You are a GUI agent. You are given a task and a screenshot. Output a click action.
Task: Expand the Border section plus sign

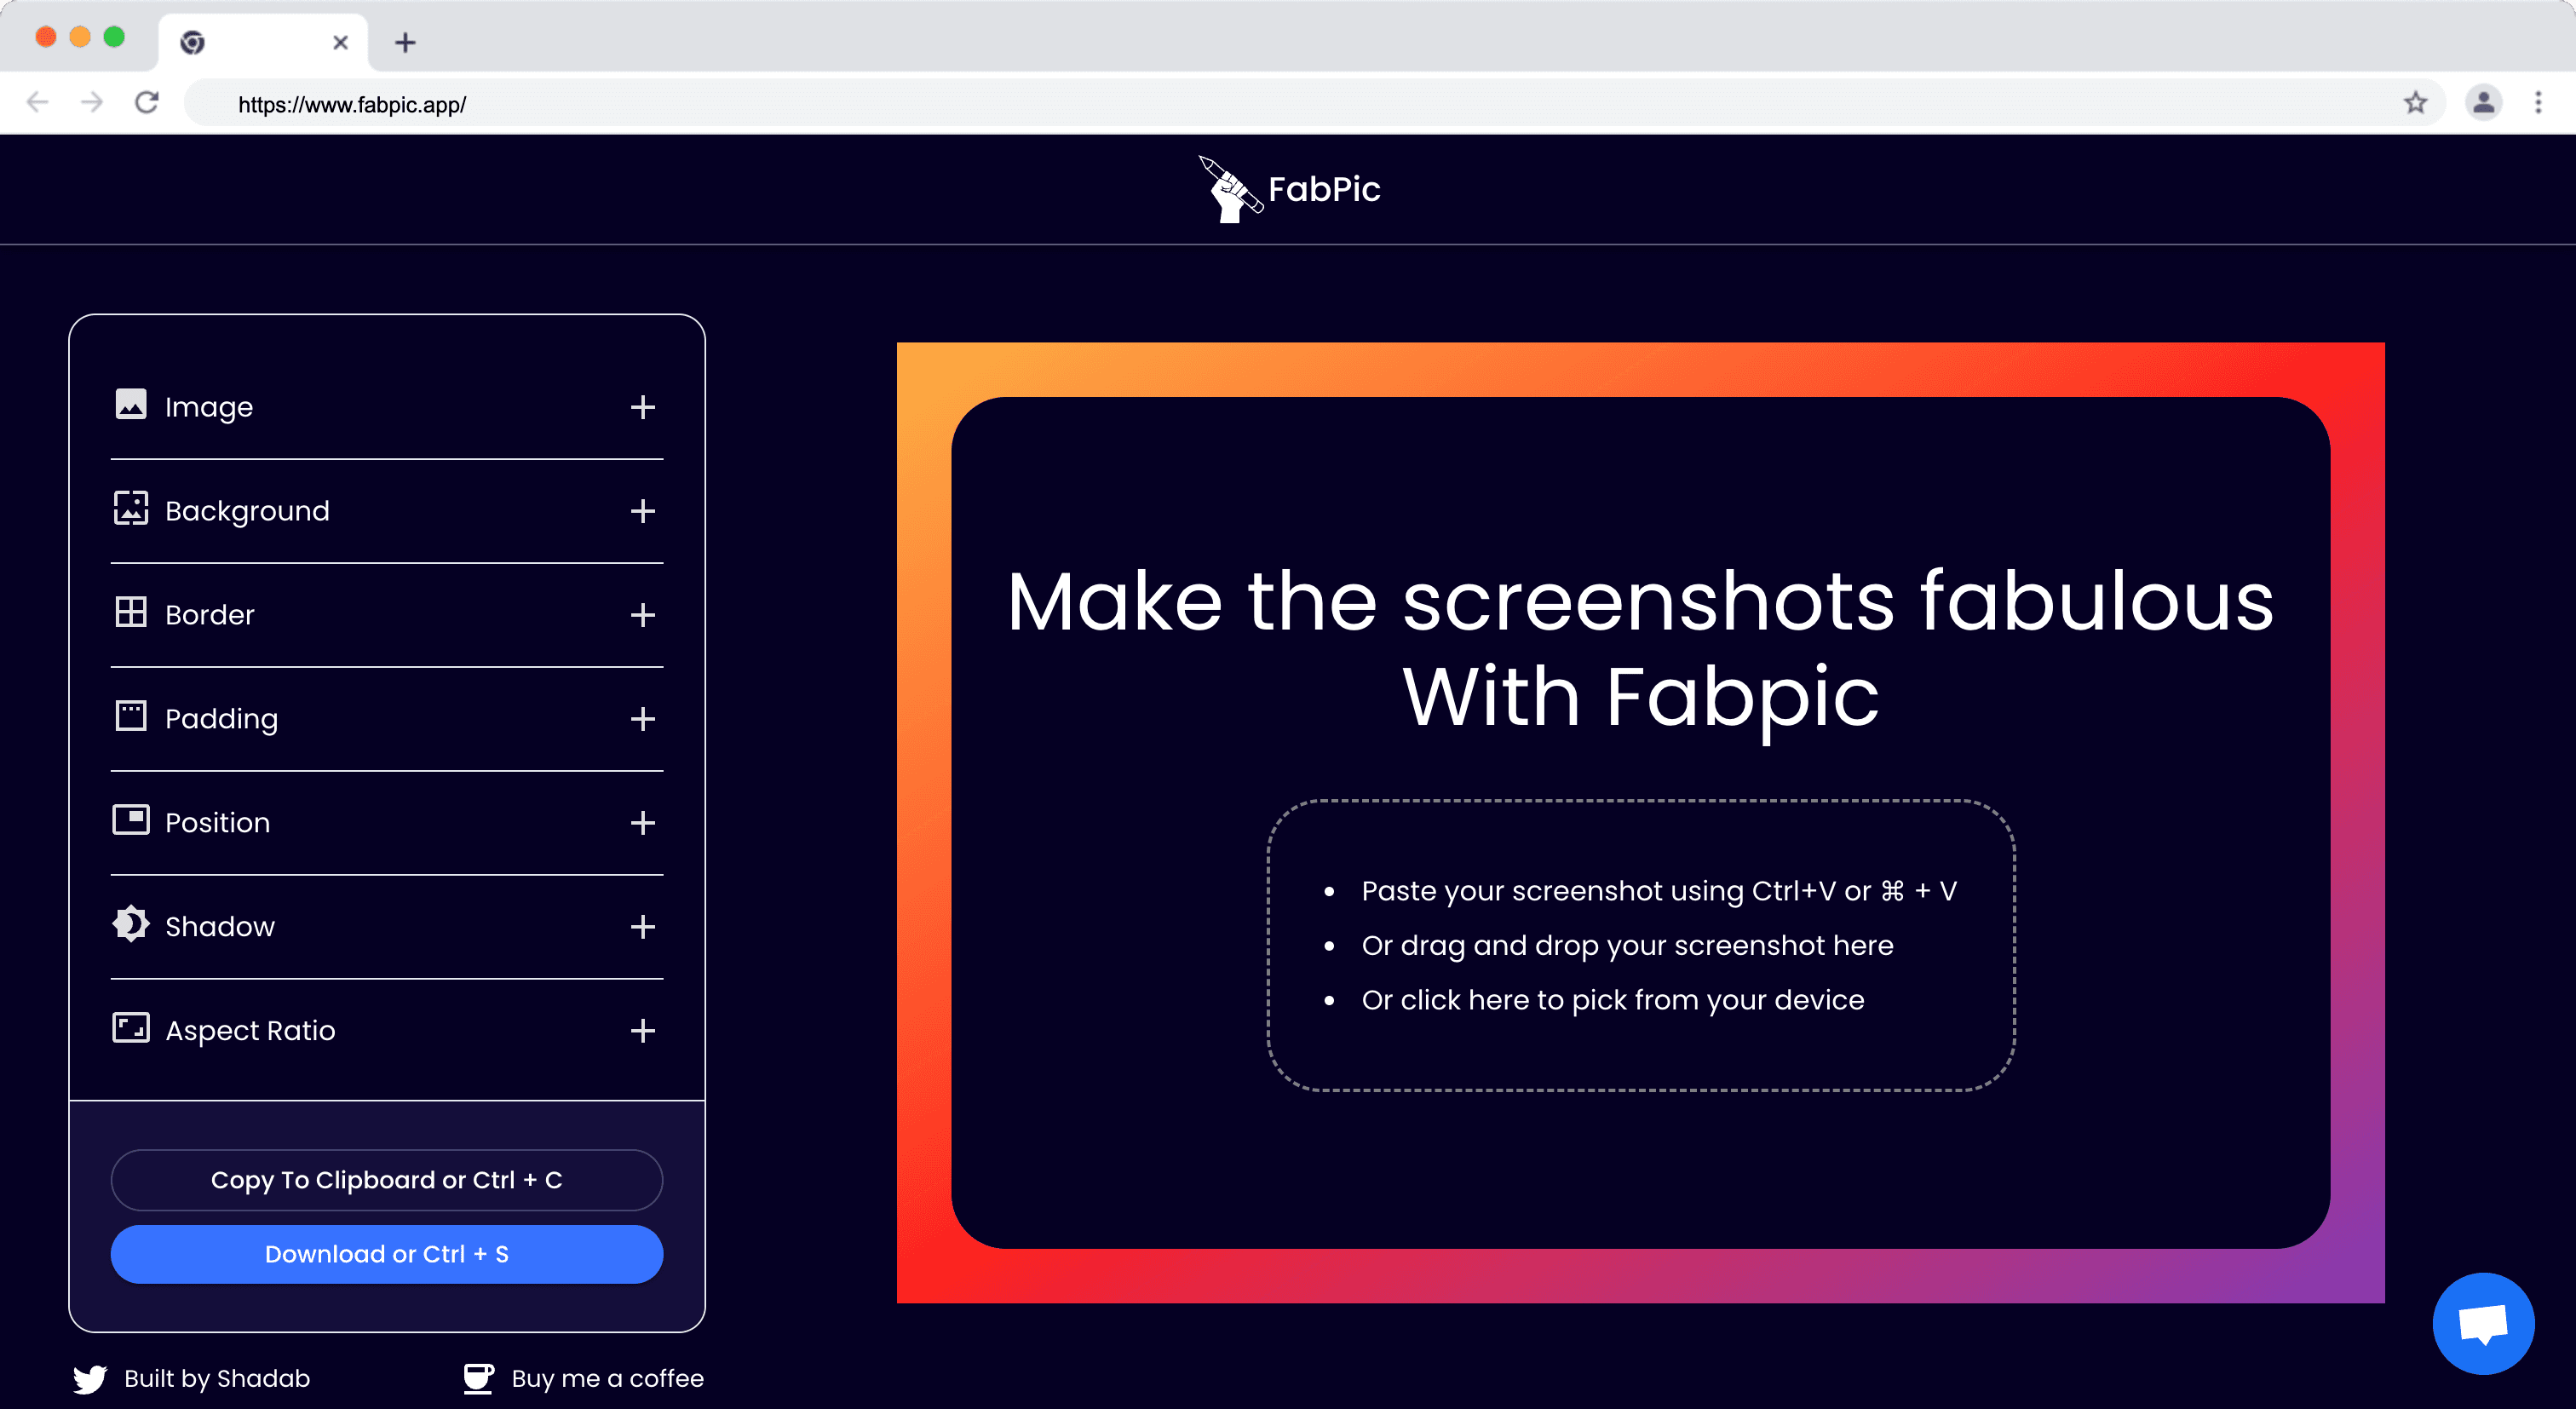643,615
